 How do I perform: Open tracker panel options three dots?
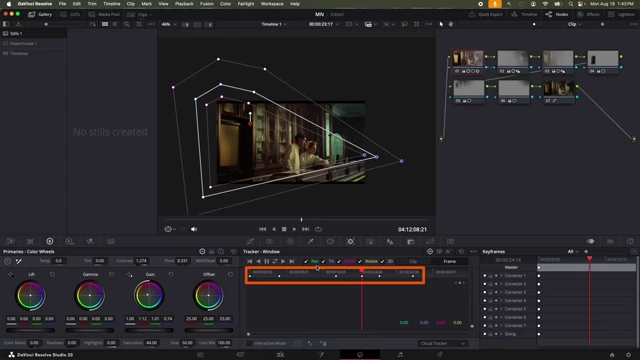(473, 251)
